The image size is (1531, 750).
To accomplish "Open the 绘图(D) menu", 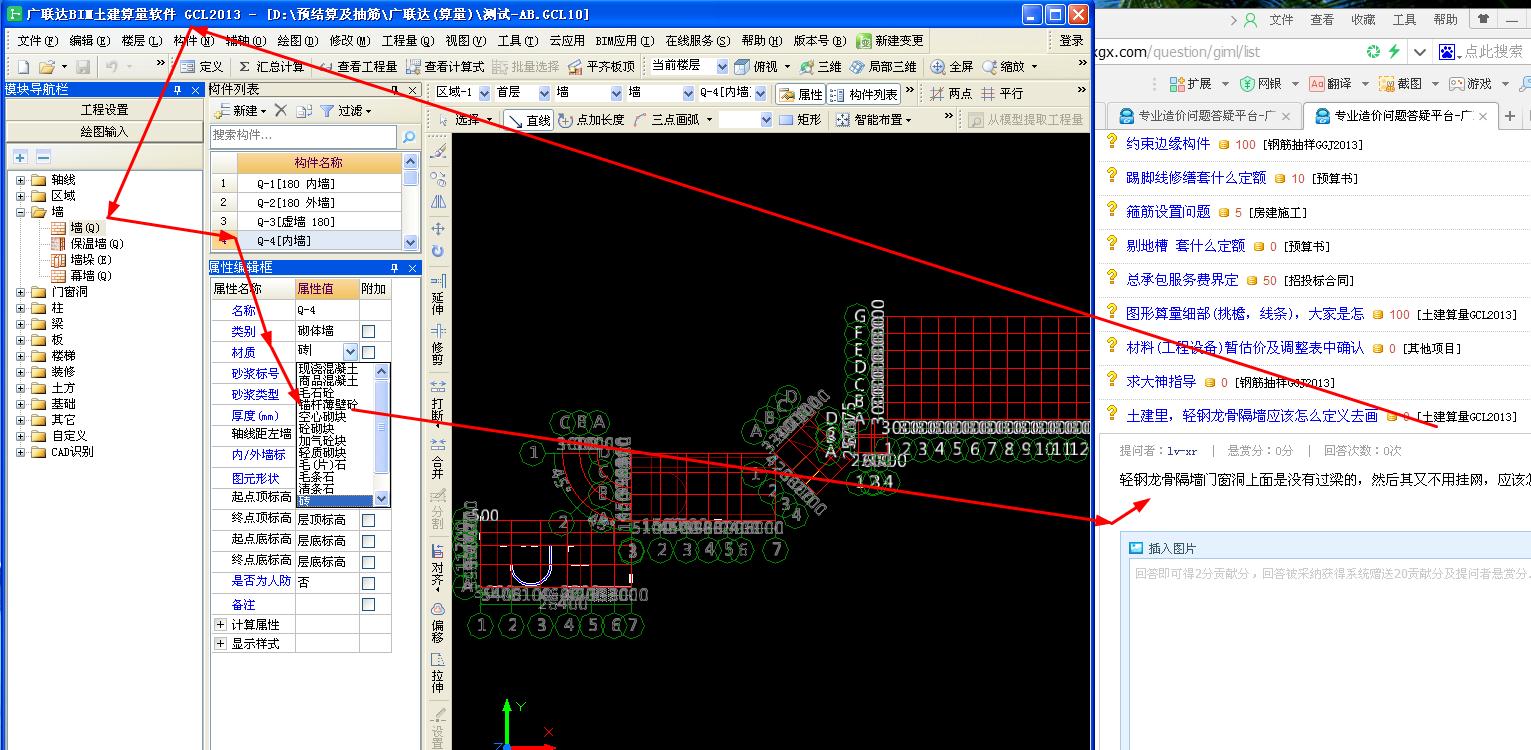I will (x=297, y=41).
